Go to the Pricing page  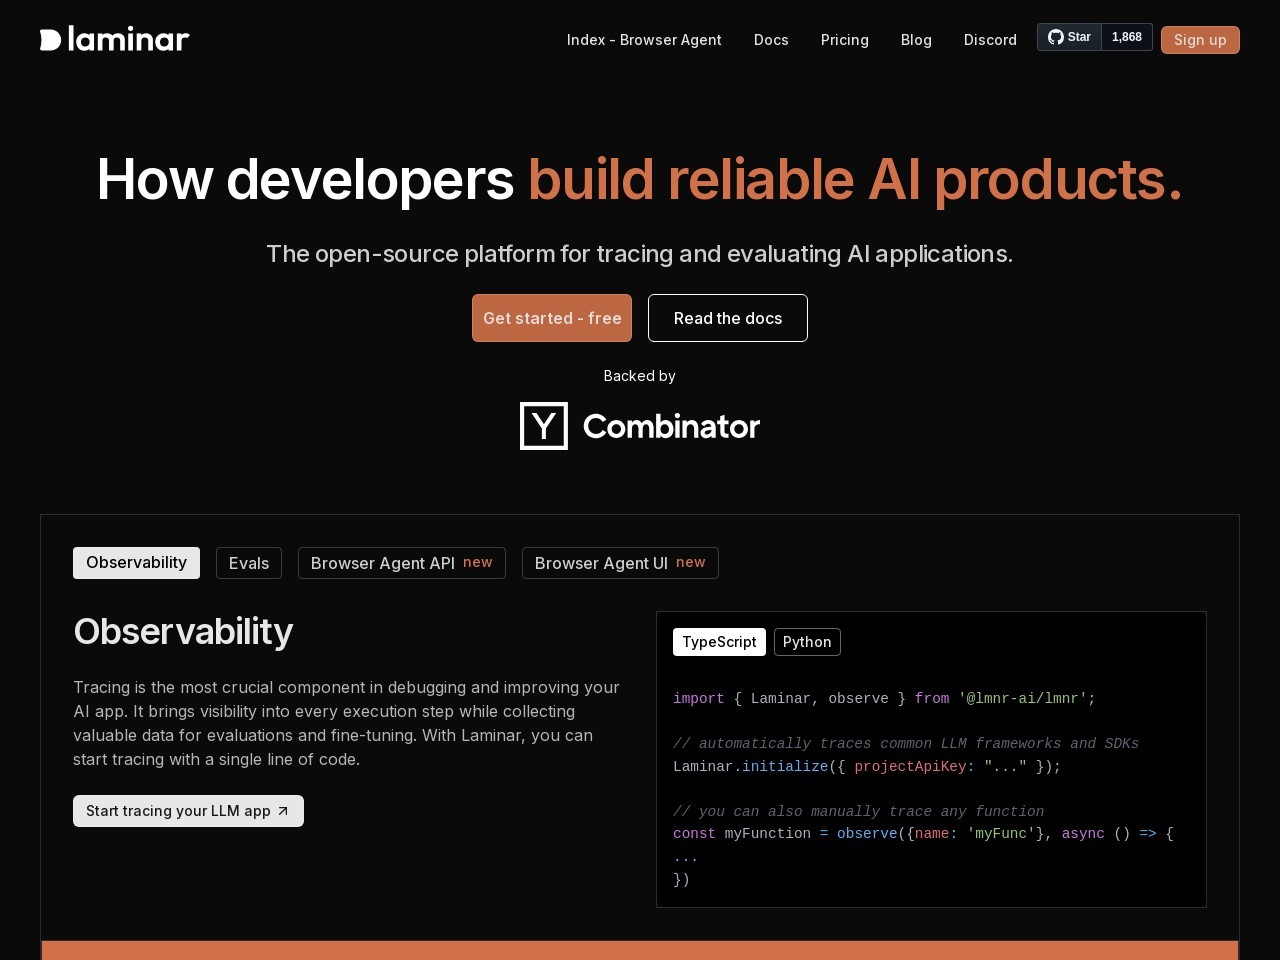click(845, 40)
